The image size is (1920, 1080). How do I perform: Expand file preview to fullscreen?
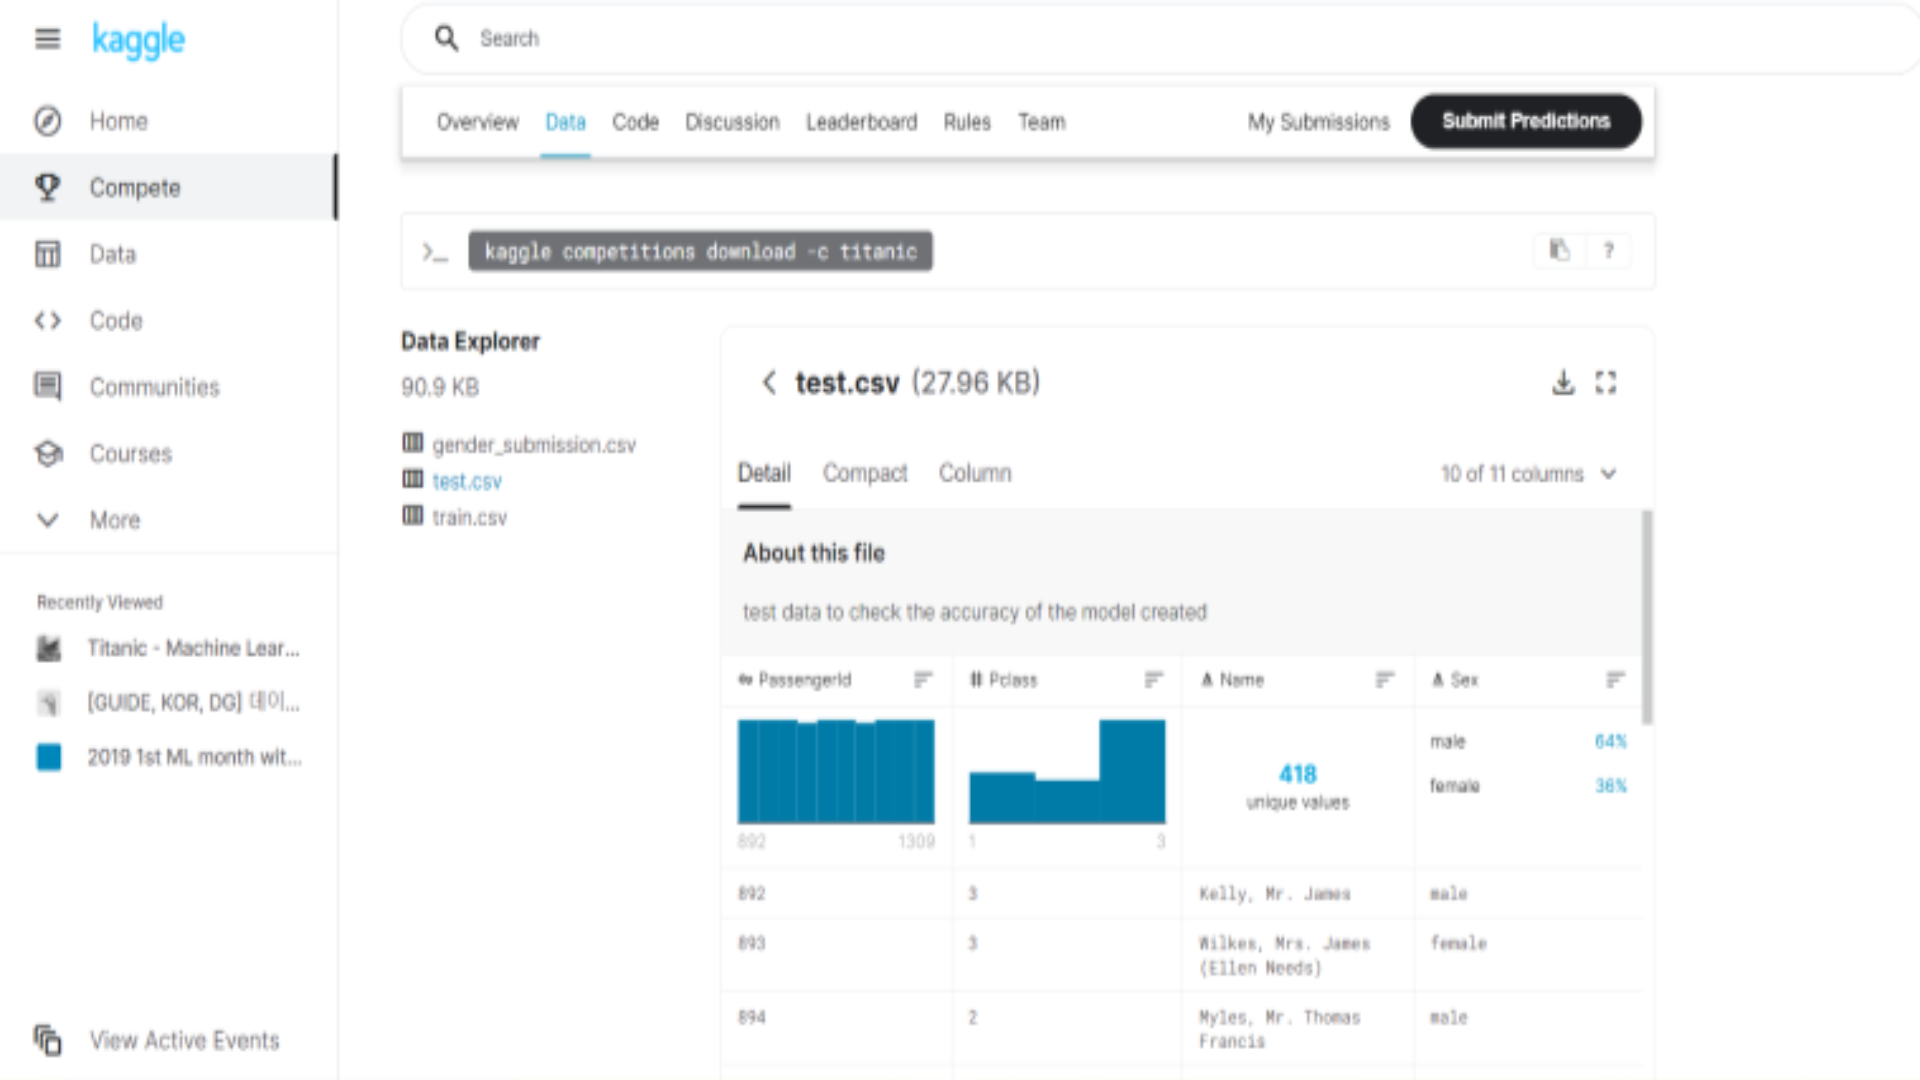click(1606, 382)
